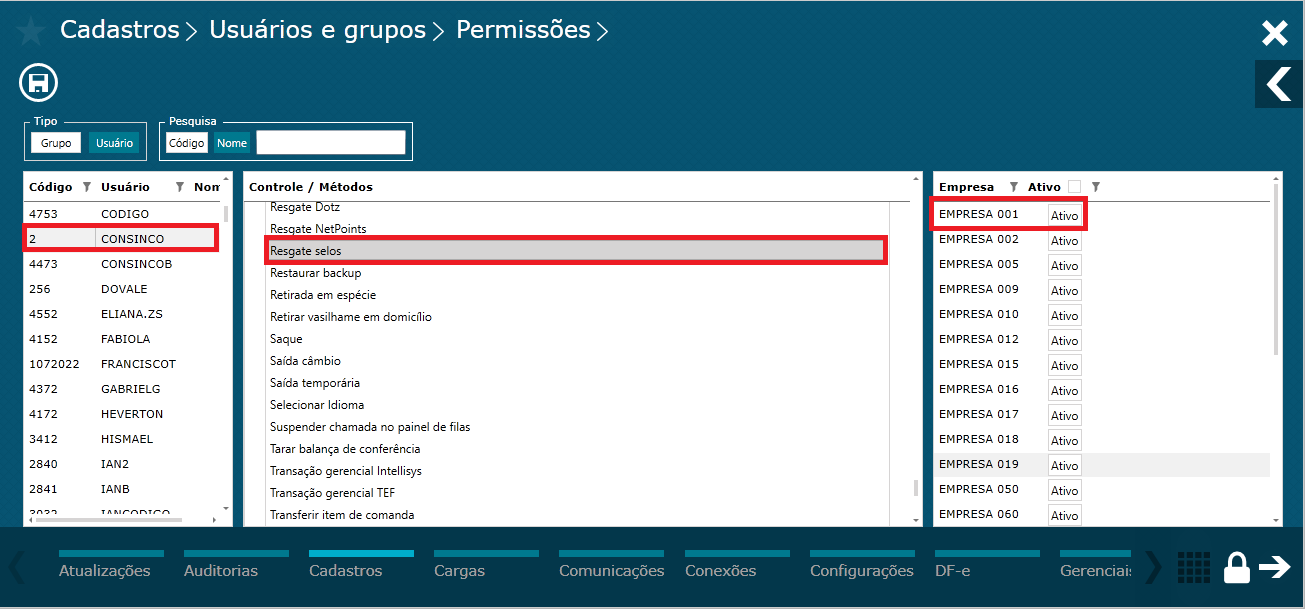
Task: Click Ativo button for EMPRESA 002
Action: 1064,240
